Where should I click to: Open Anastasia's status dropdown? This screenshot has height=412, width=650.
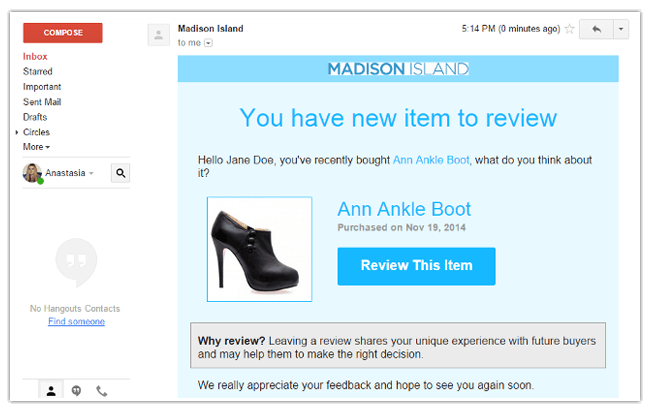pos(91,173)
